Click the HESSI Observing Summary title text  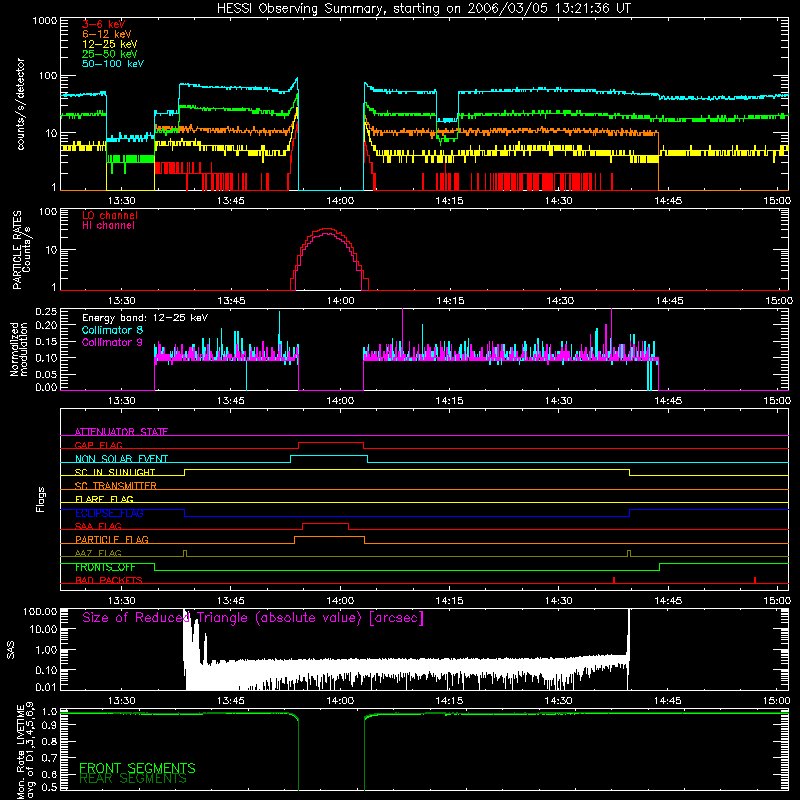pyautogui.click(x=423, y=9)
